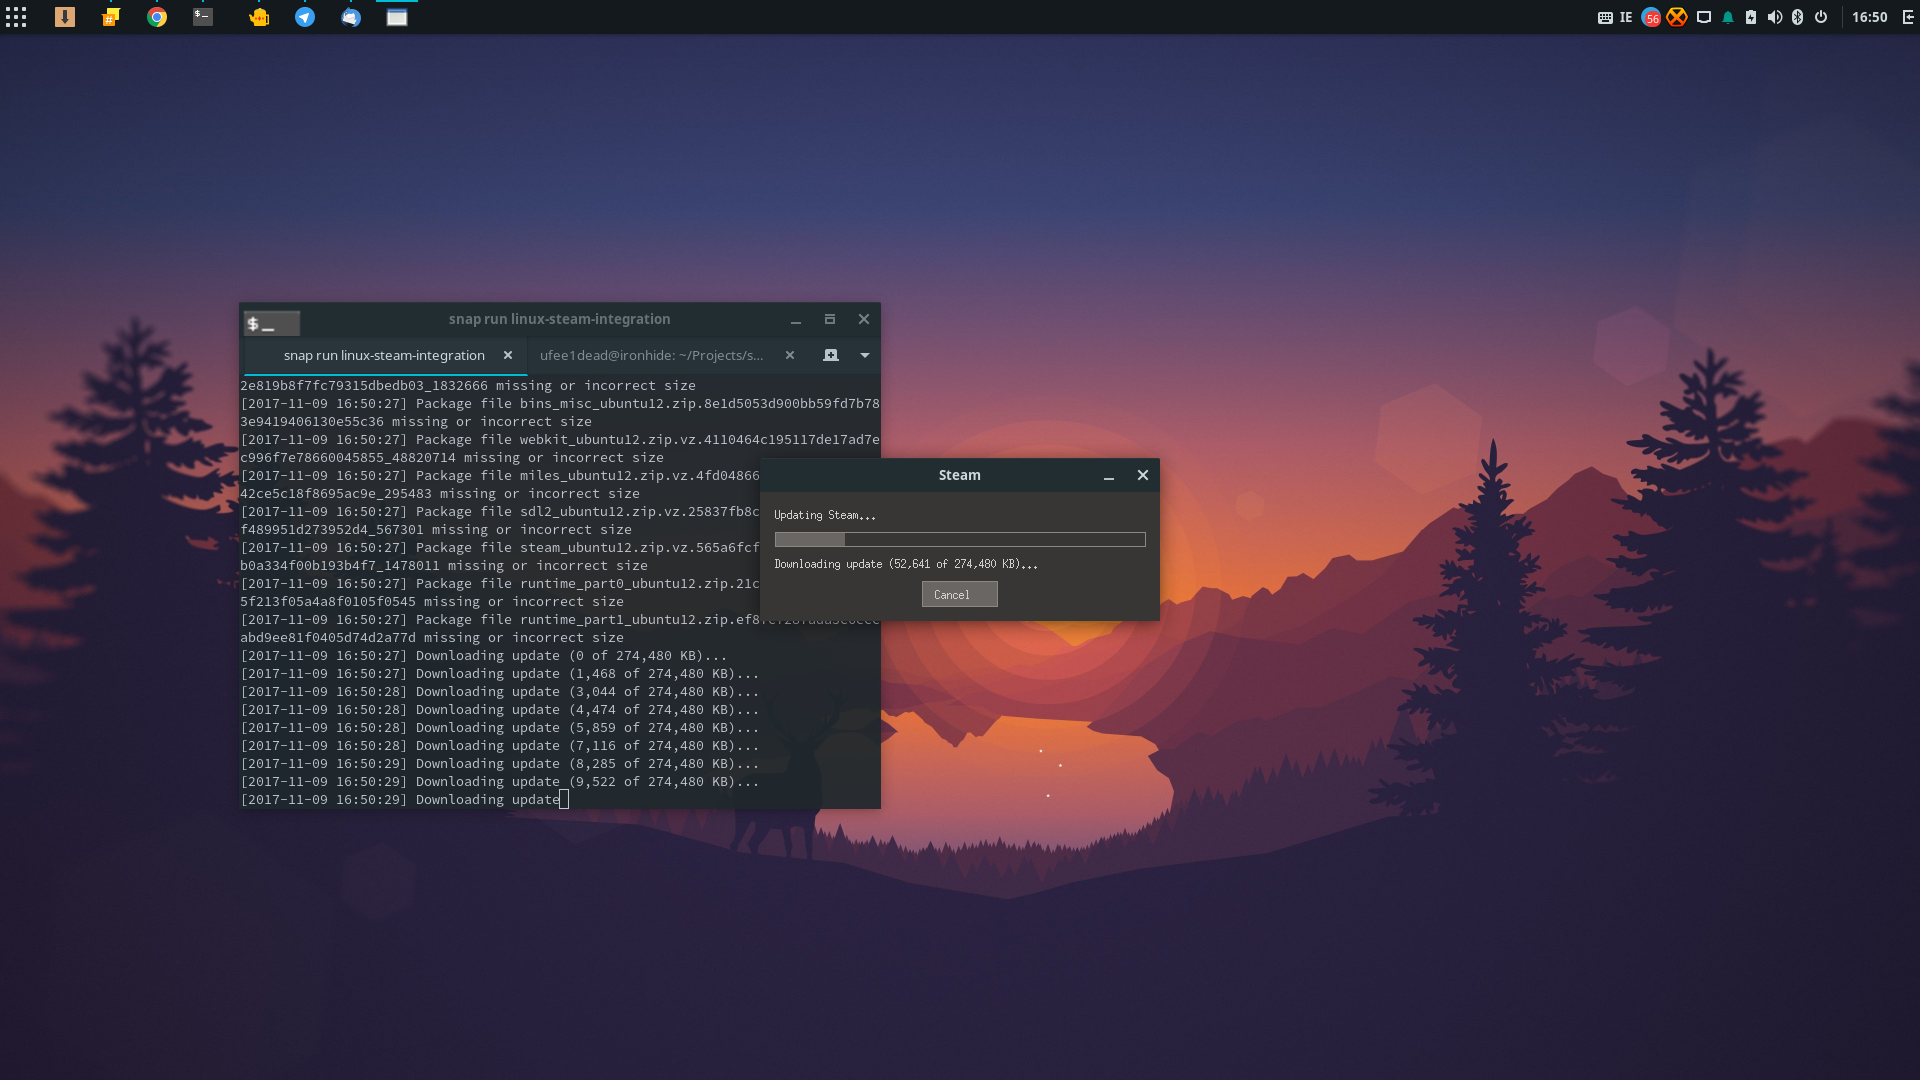This screenshot has height=1080, width=1920.
Task: Open the terminal tab list dropdown arrow
Action: pyautogui.click(x=865, y=355)
